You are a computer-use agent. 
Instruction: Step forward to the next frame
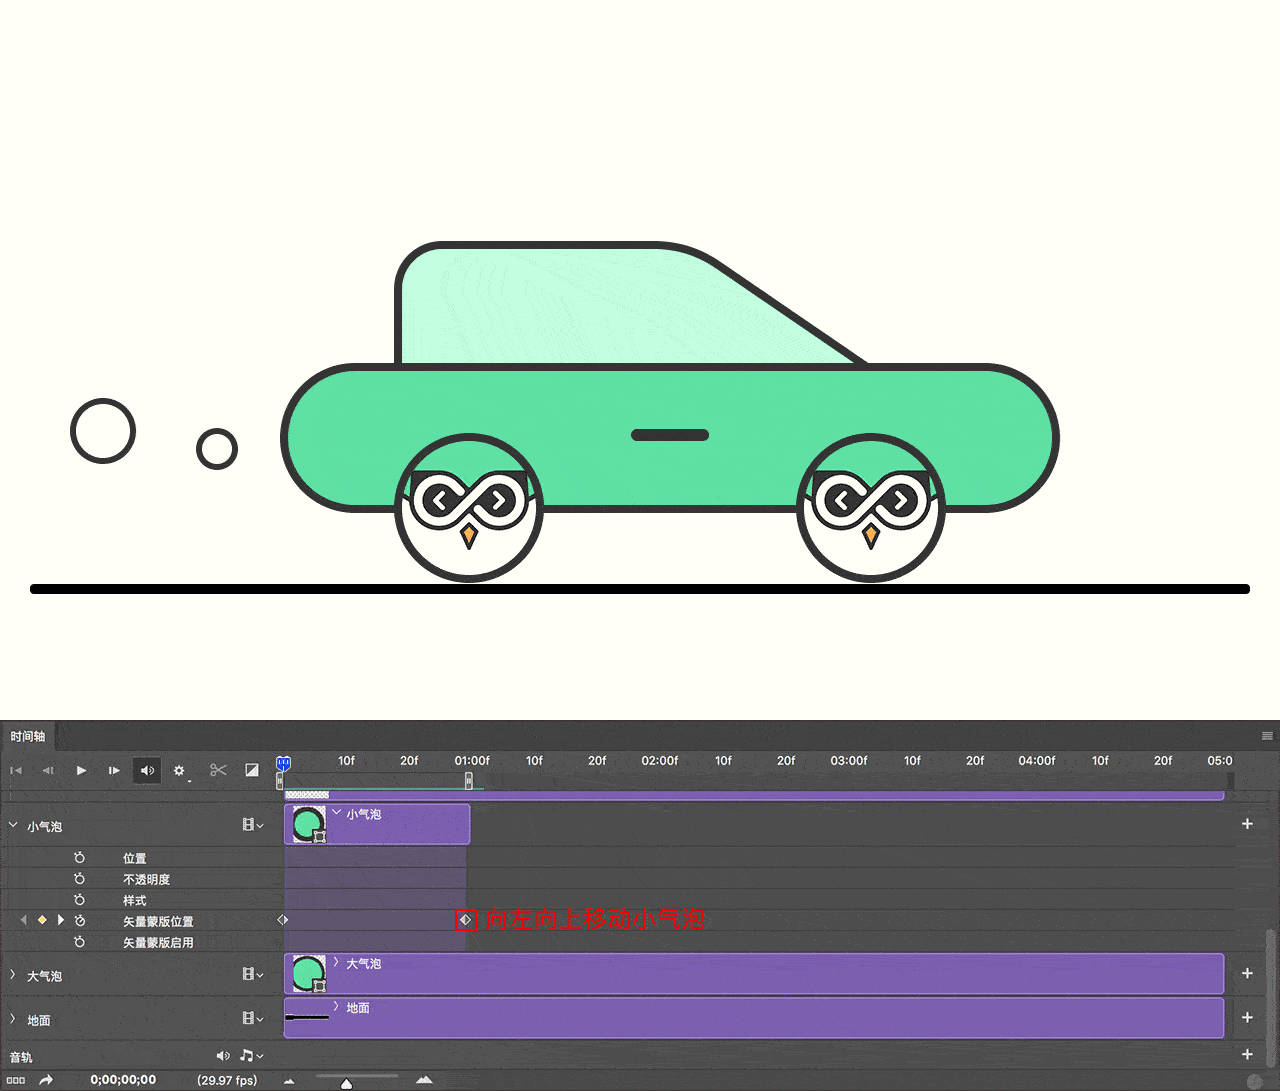coord(114,770)
